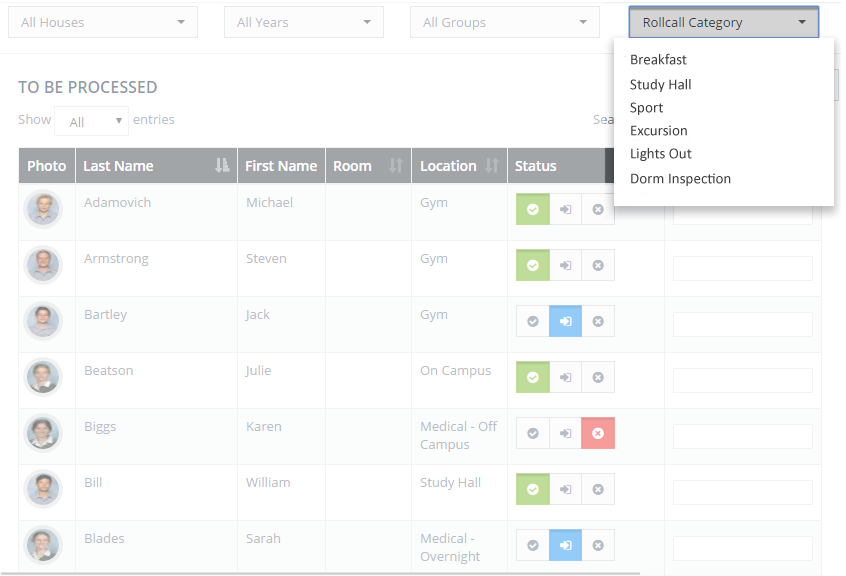The height and width of the screenshot is (576, 846).
Task: Click the grey check icon in Blades' row
Action: [x=533, y=545]
